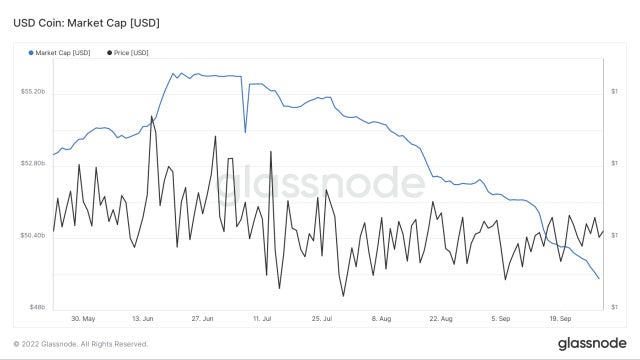Select the 27. Jun date label
This screenshot has height=360, width=640.
pyautogui.click(x=202, y=318)
